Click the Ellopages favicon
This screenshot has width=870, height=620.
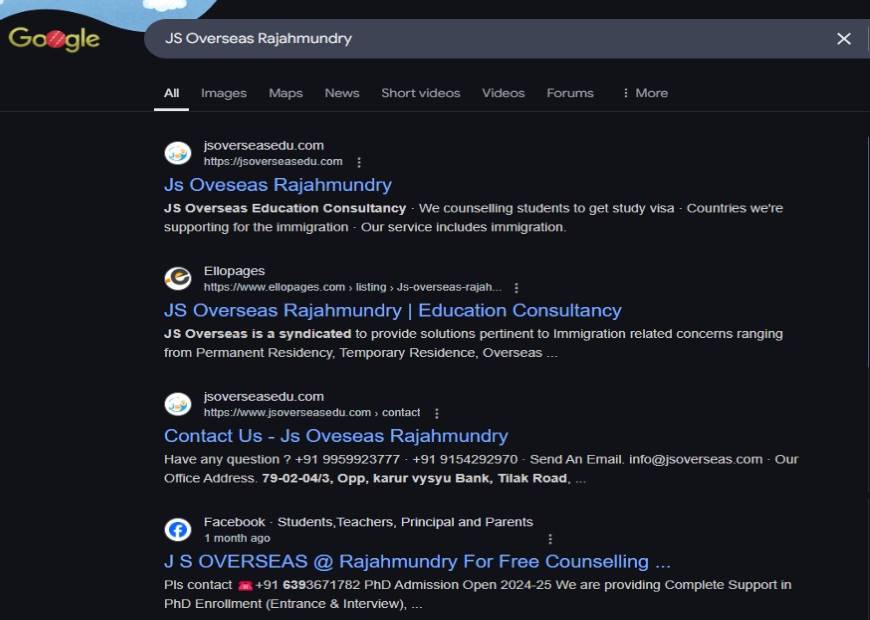tap(178, 279)
